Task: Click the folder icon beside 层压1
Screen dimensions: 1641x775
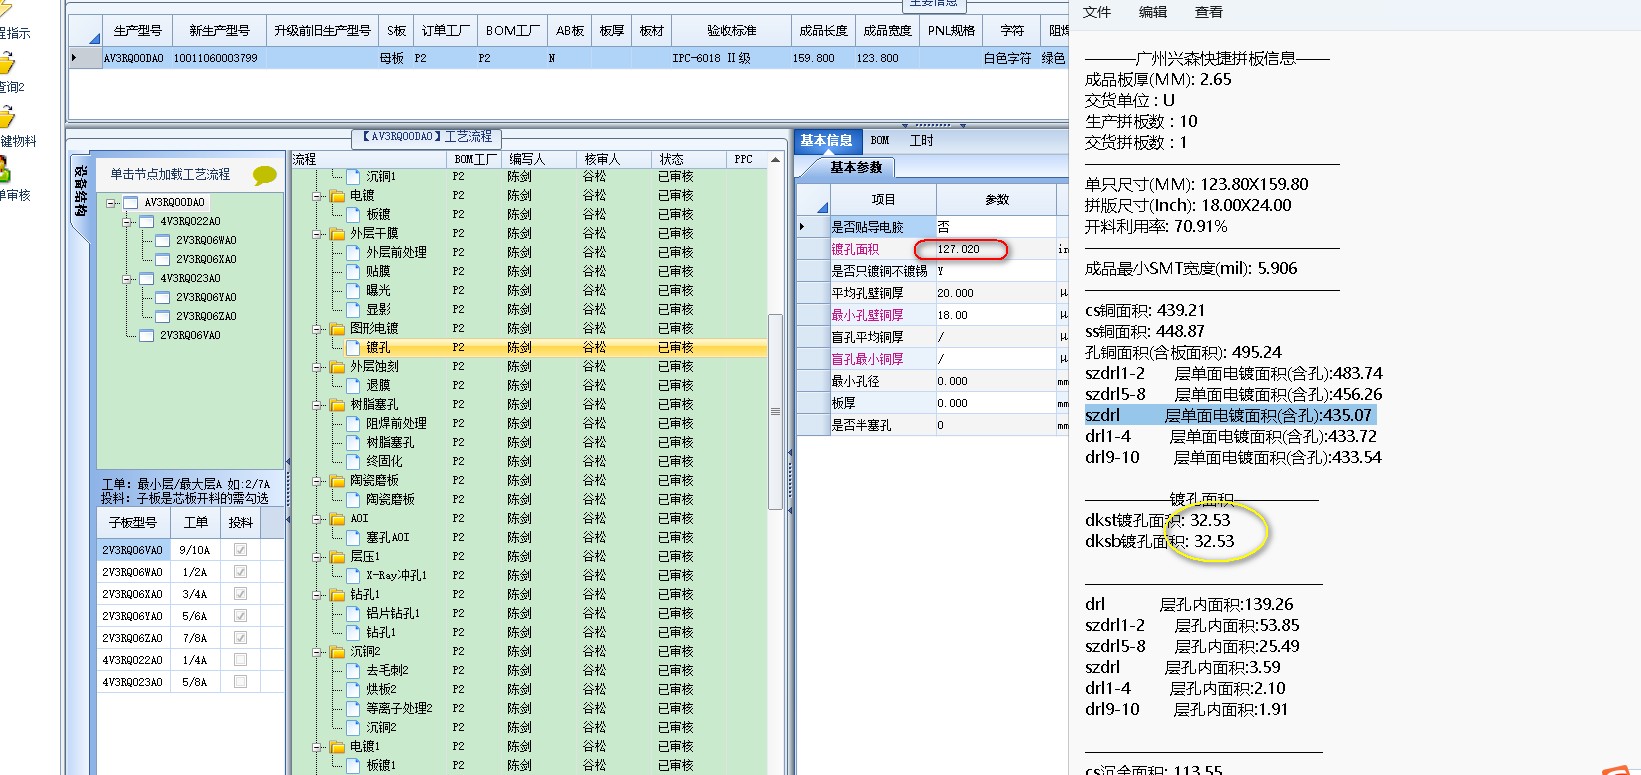Action: [337, 556]
